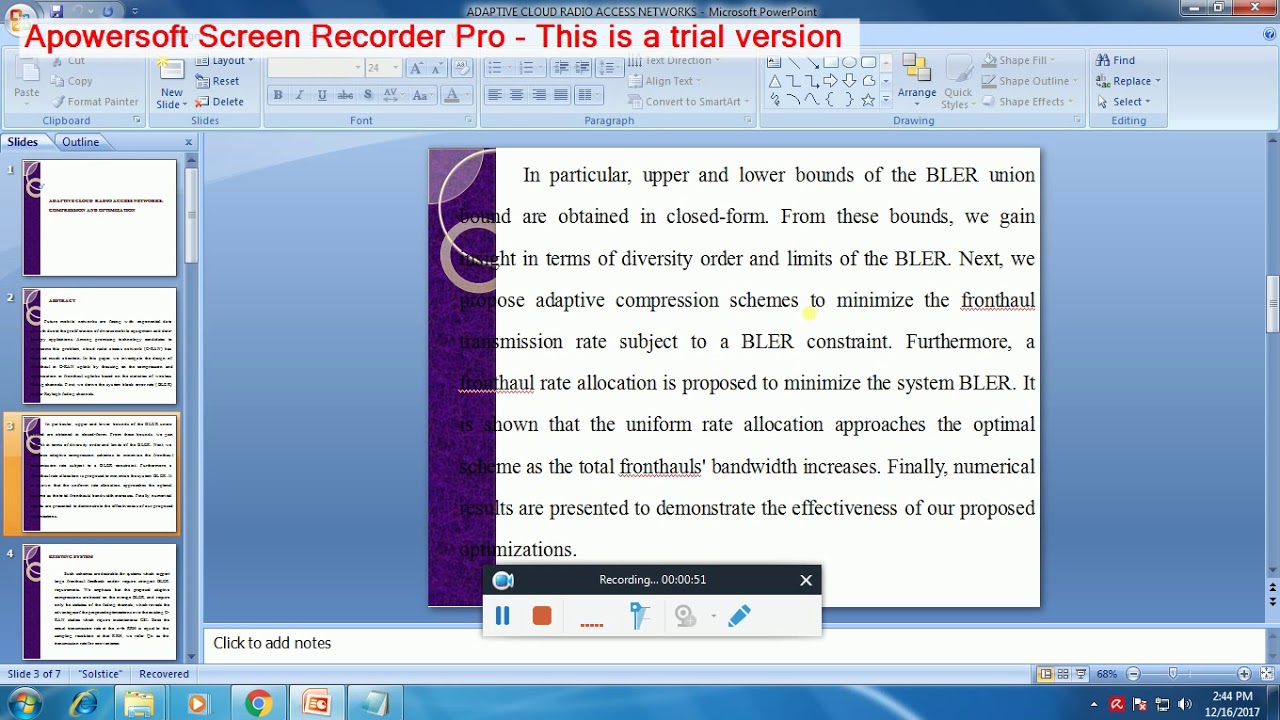Open the font size dropdown

pyautogui.click(x=395, y=67)
